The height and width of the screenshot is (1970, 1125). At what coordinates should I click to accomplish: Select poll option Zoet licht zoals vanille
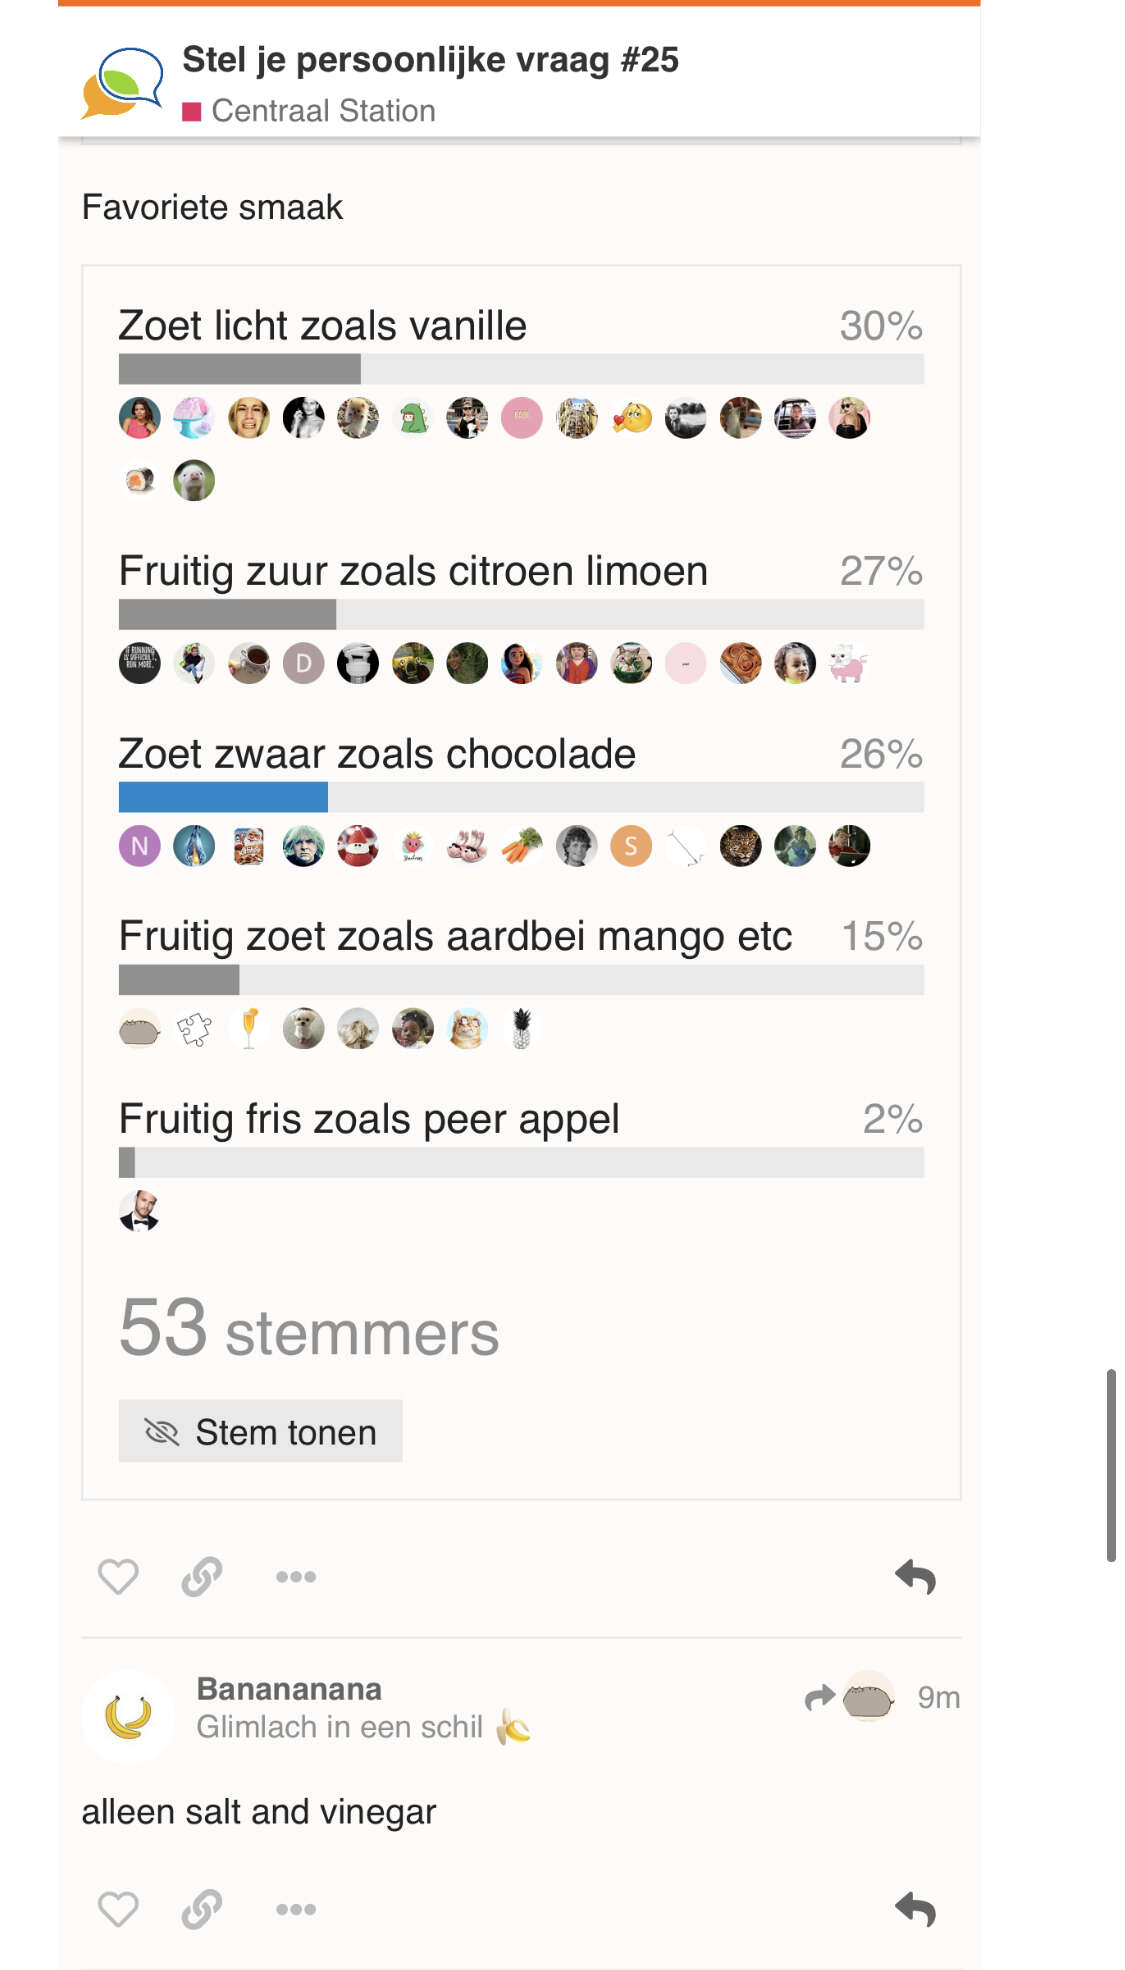pos(322,326)
